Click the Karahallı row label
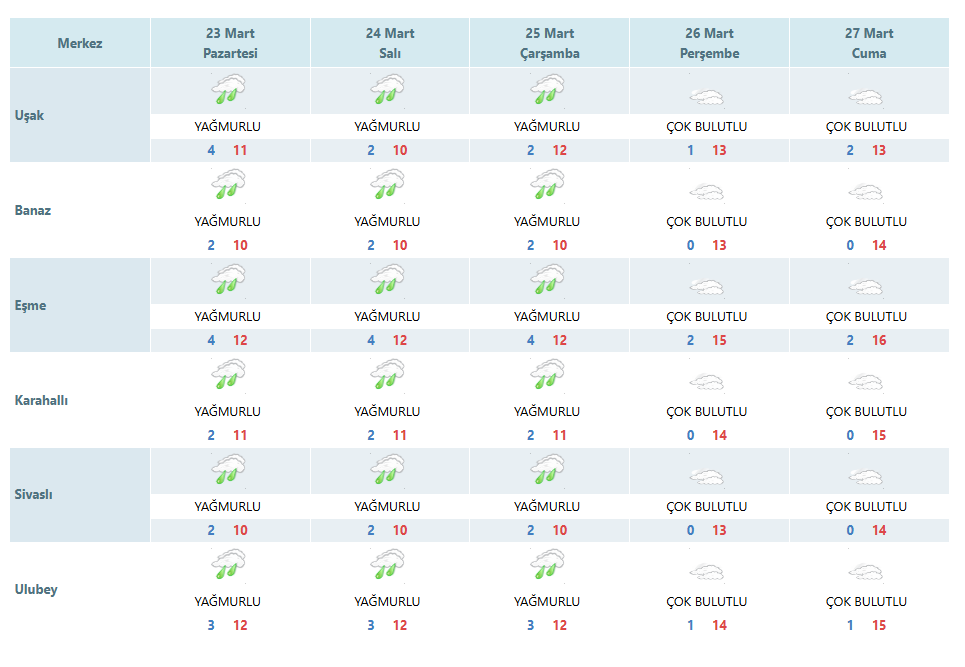This screenshot has width=965, height=667. [41, 400]
